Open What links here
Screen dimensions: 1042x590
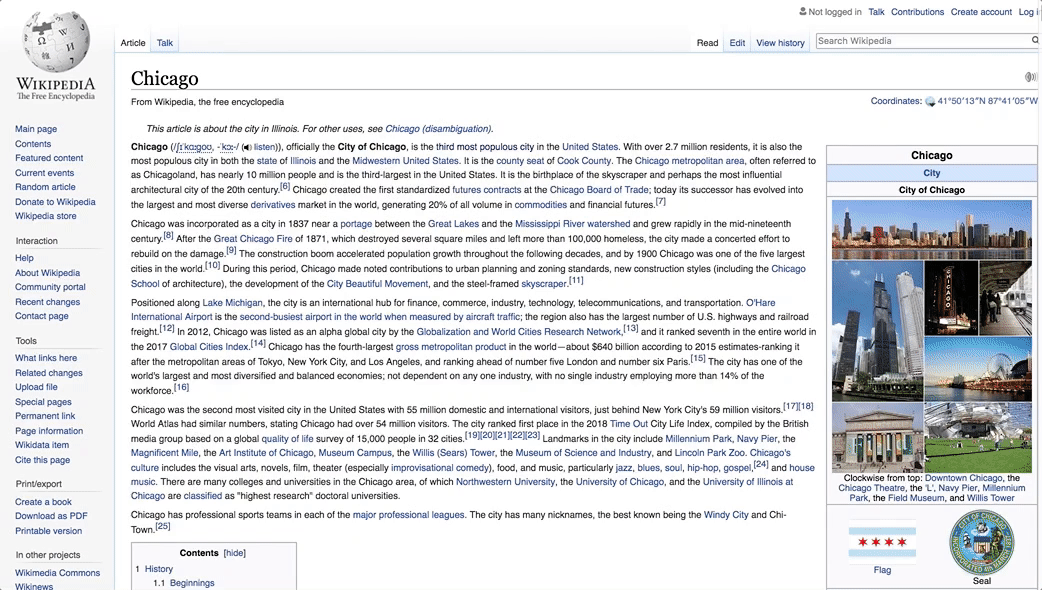click(x=46, y=358)
